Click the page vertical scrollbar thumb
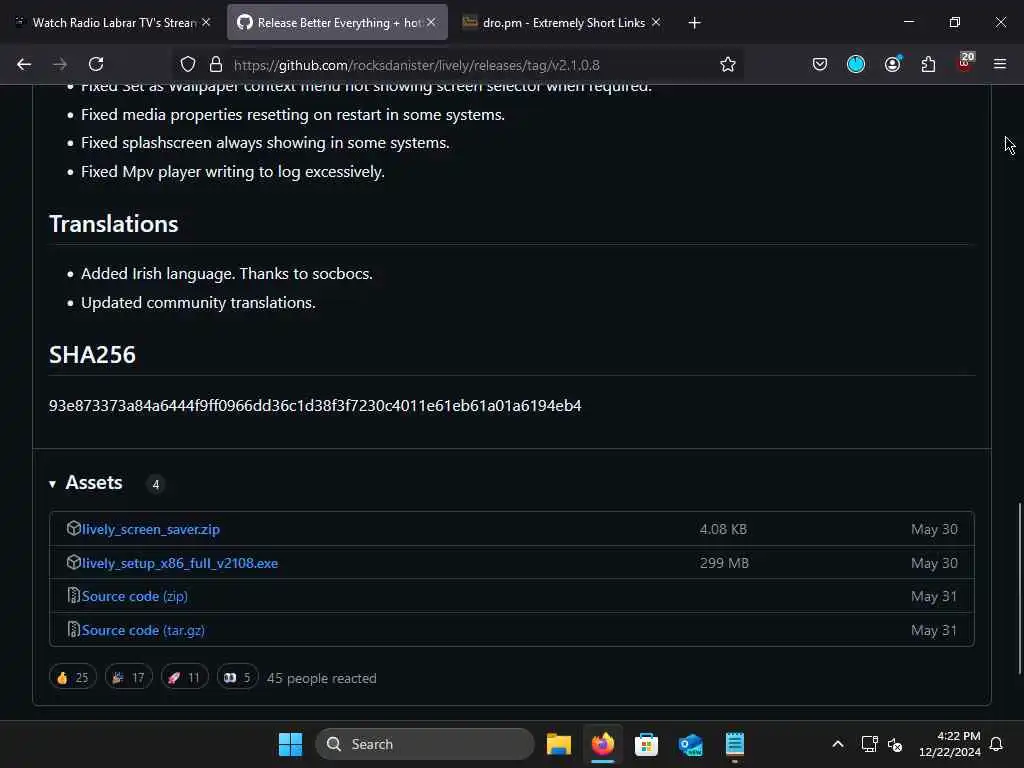The image size is (1024, 768). pyautogui.click(x=1019, y=588)
